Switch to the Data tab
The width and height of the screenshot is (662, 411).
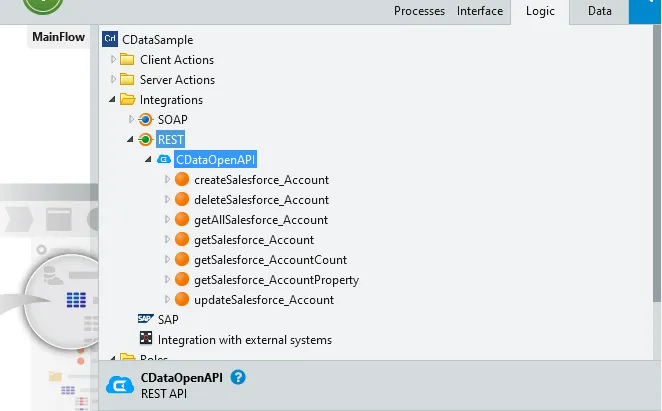(599, 11)
